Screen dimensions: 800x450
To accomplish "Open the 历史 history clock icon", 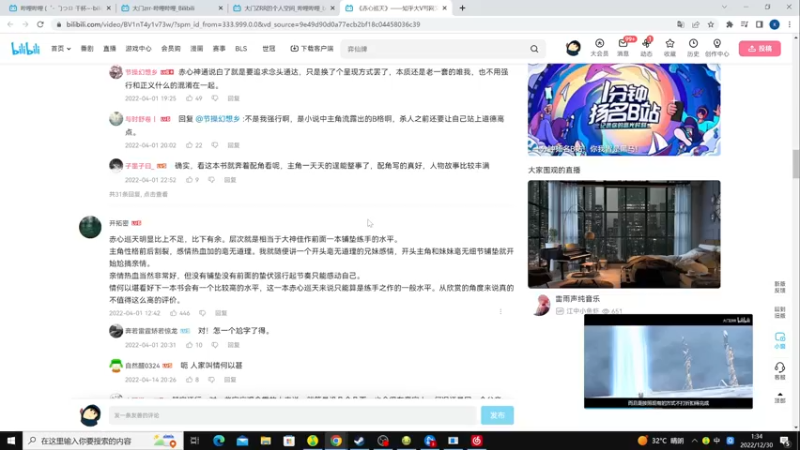I will coord(693,47).
